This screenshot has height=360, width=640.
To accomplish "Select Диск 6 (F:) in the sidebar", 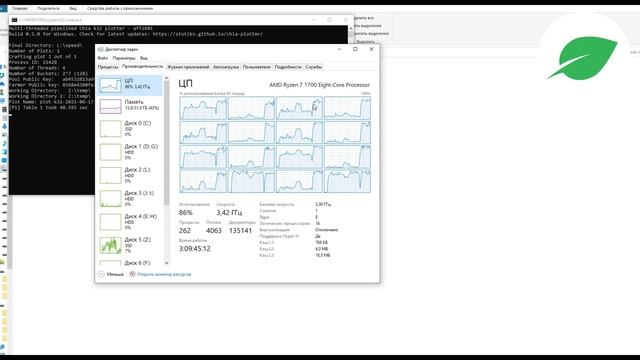I will point(129,262).
